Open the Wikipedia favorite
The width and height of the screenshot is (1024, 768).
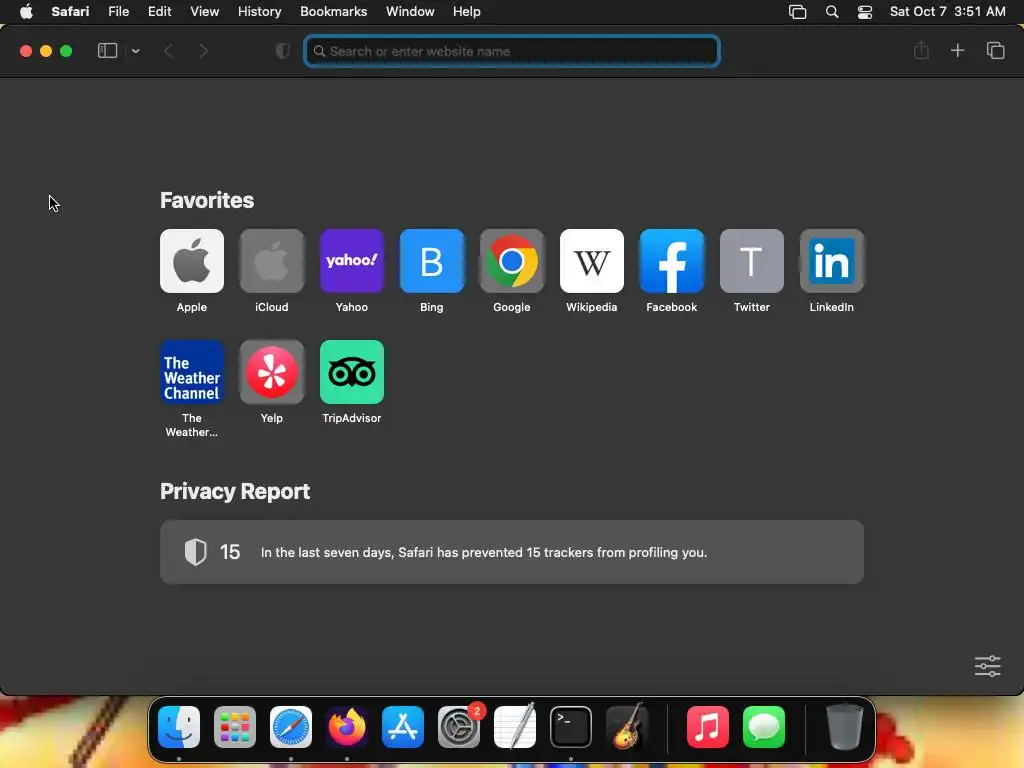point(592,261)
